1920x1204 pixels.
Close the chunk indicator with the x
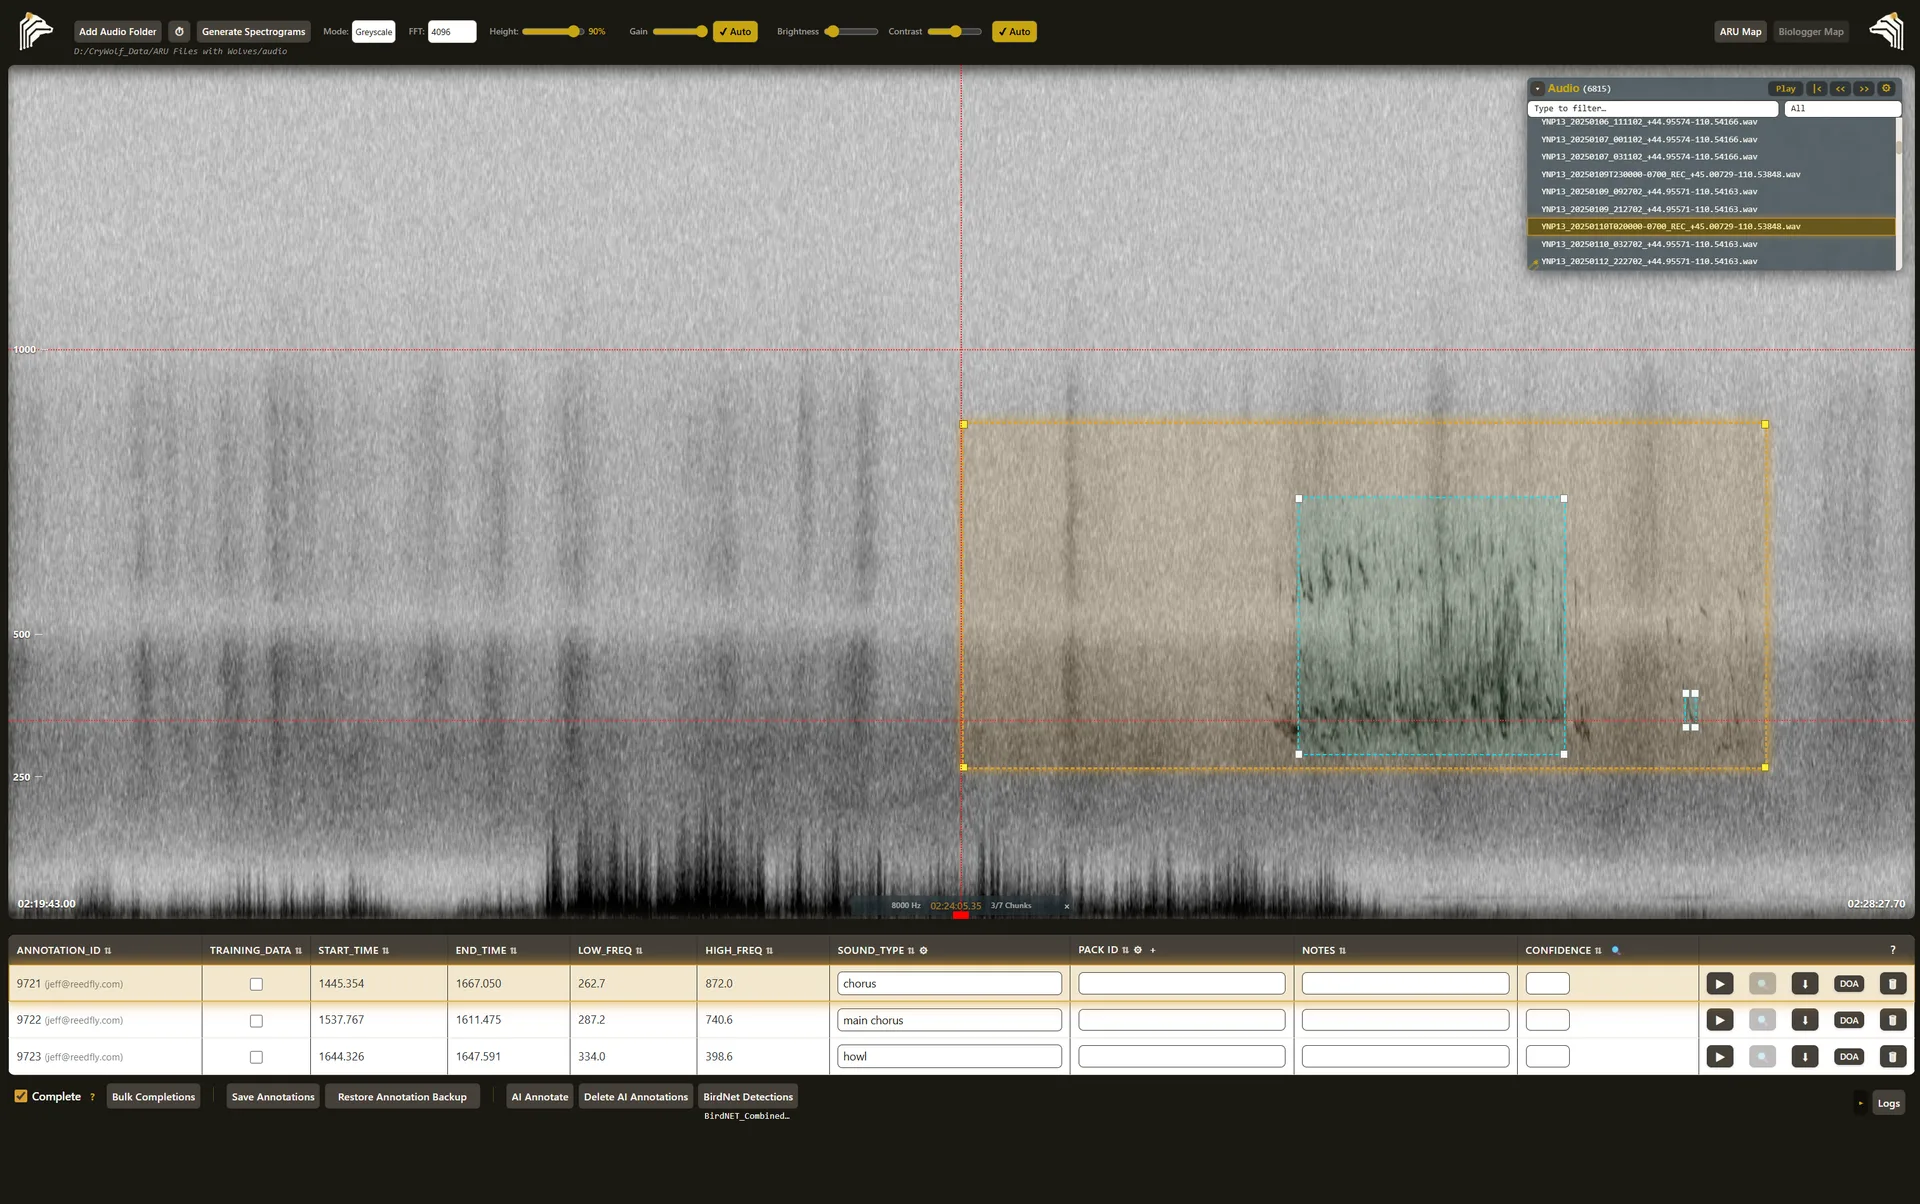point(1066,906)
